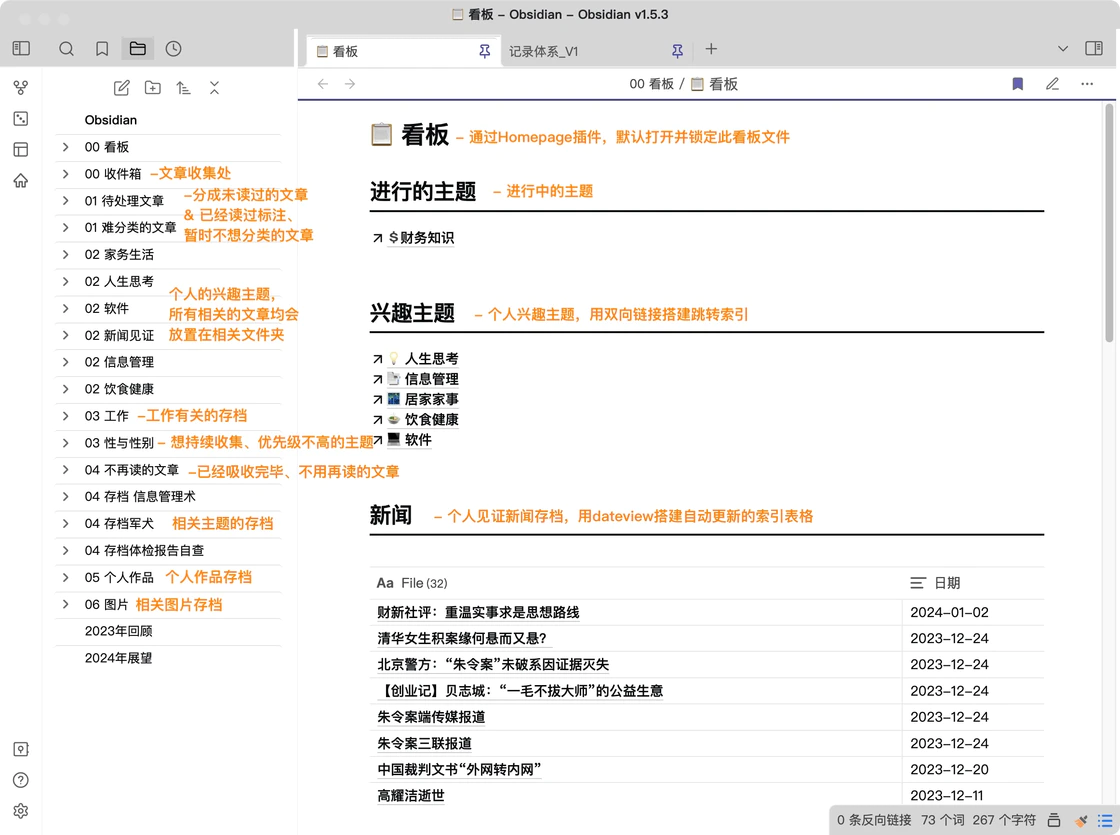Follow the 财务知识 link
Image resolution: width=1120 pixels, height=835 pixels.
coord(421,238)
